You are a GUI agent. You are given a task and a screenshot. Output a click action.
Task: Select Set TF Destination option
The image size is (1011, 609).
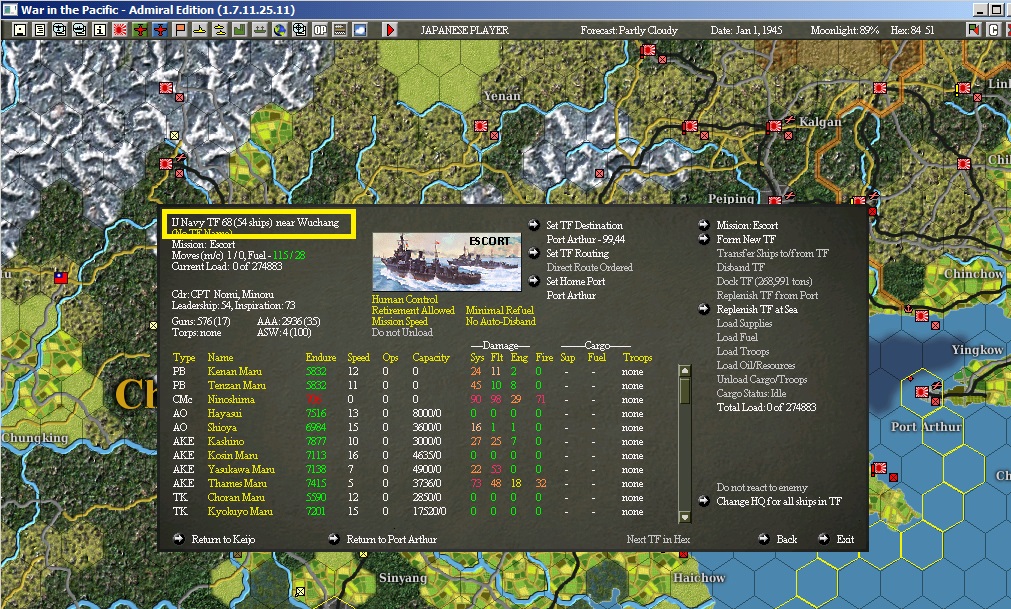(x=584, y=225)
